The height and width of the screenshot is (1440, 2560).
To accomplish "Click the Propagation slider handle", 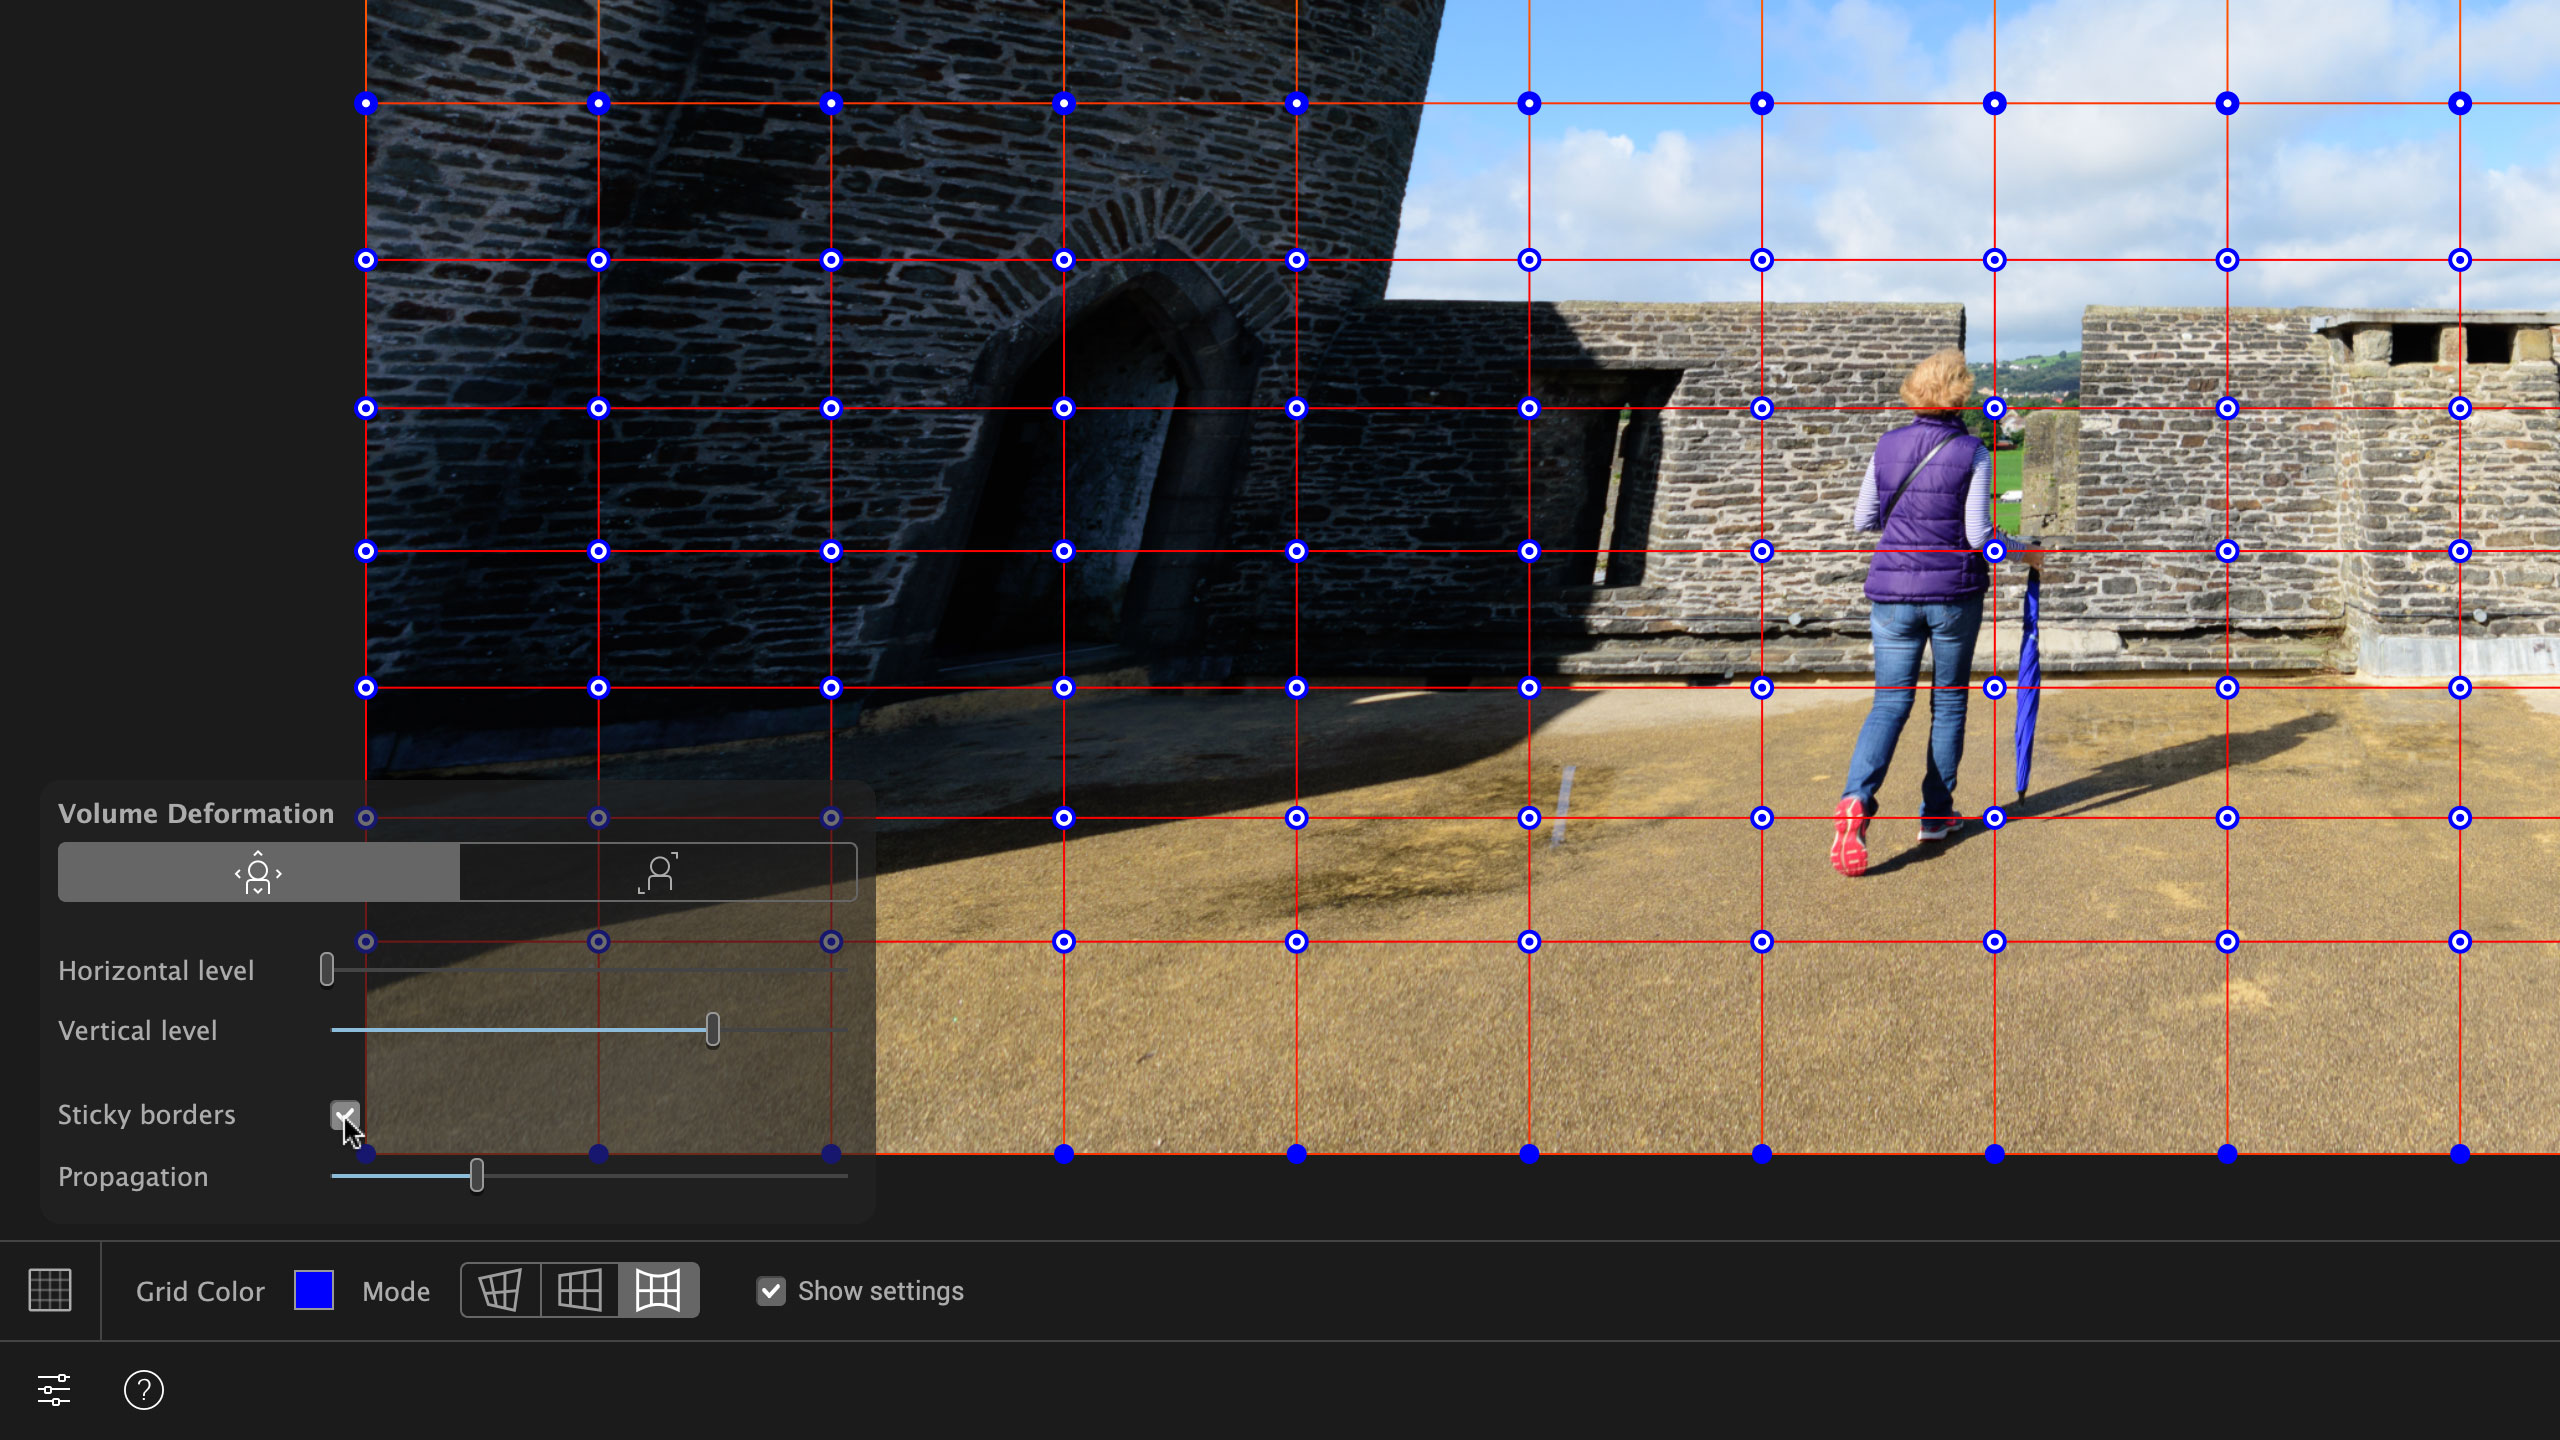I will [477, 1175].
